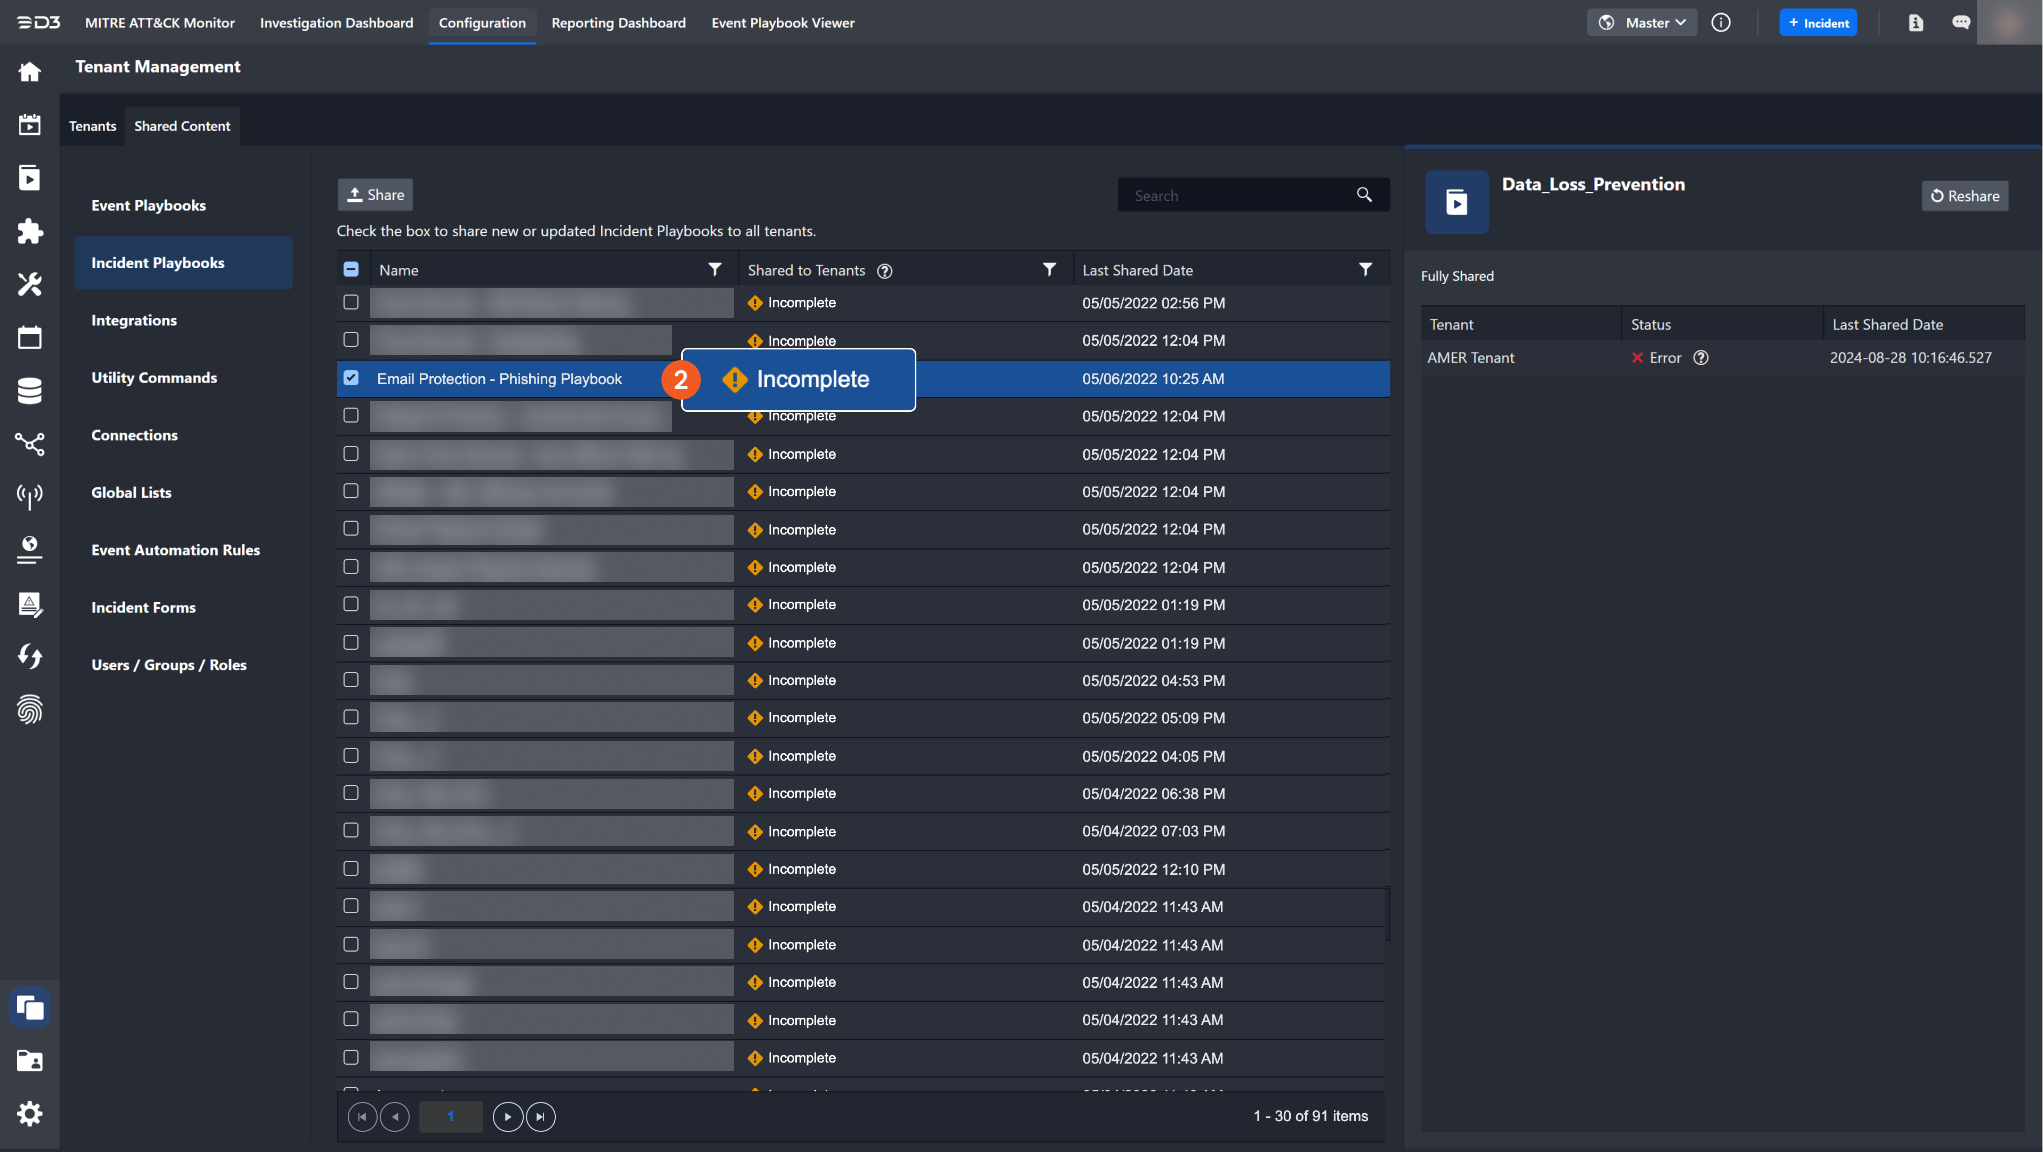The image size is (2043, 1152).
Task: Open the Master site dropdown
Action: (1641, 23)
